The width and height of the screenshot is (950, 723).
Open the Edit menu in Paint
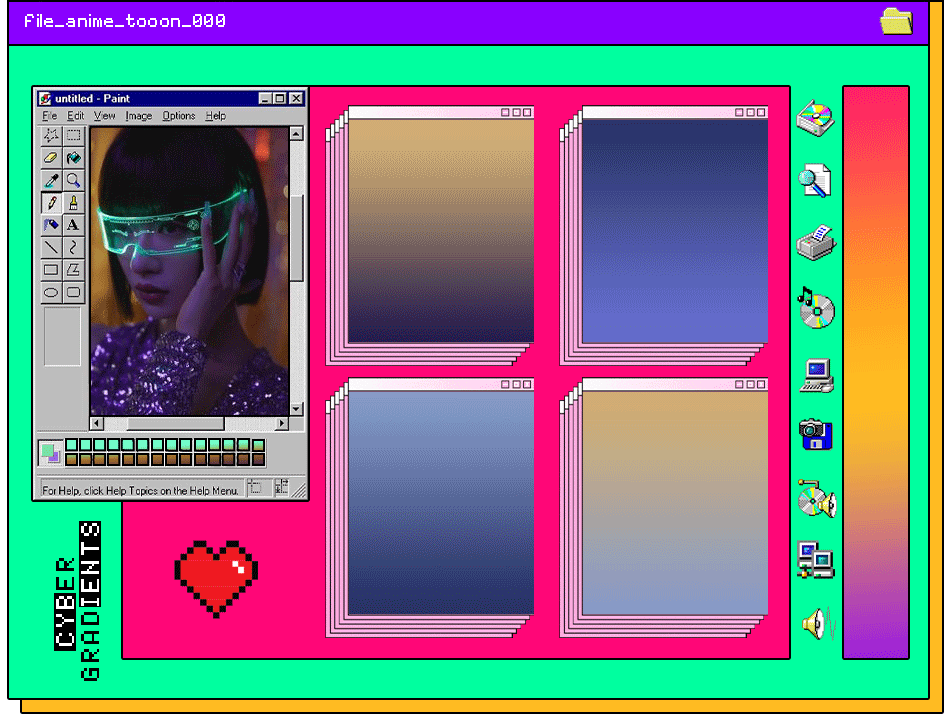(x=76, y=116)
